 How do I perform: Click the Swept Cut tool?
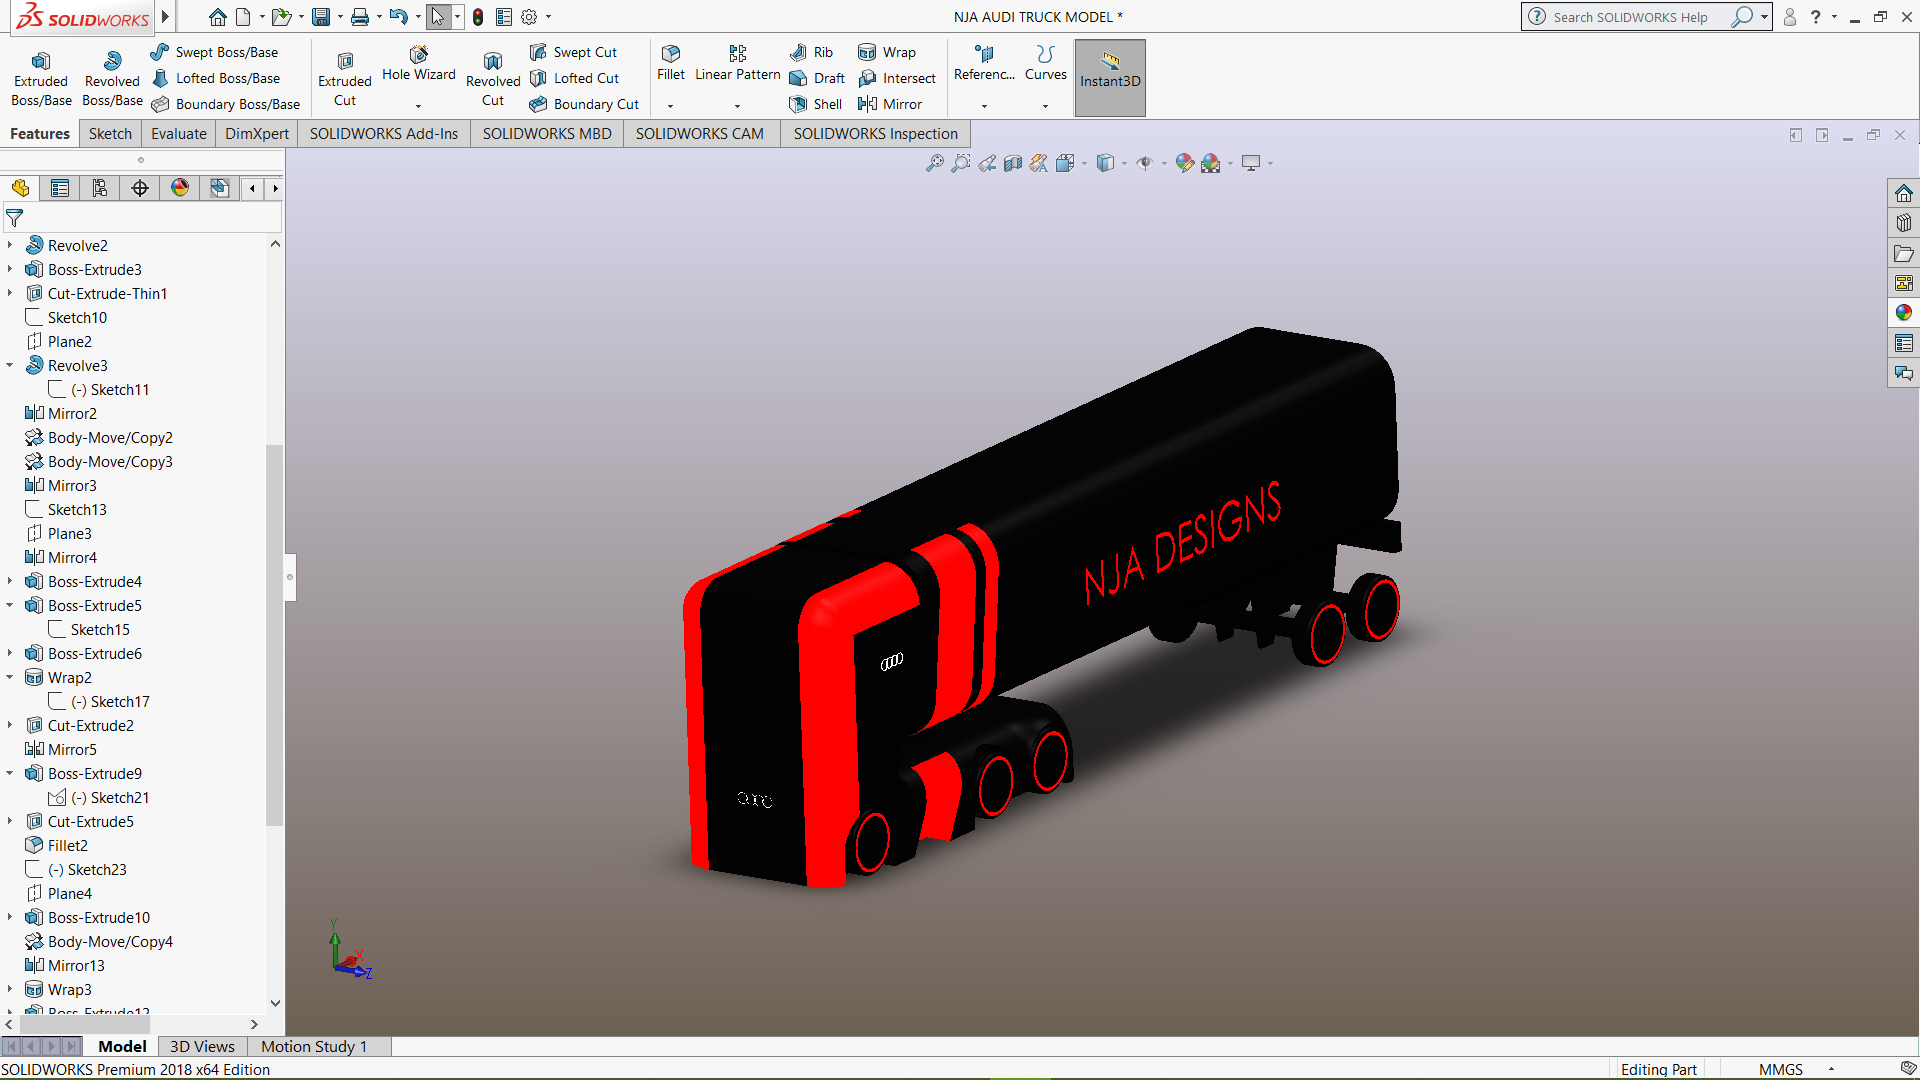[x=573, y=52]
